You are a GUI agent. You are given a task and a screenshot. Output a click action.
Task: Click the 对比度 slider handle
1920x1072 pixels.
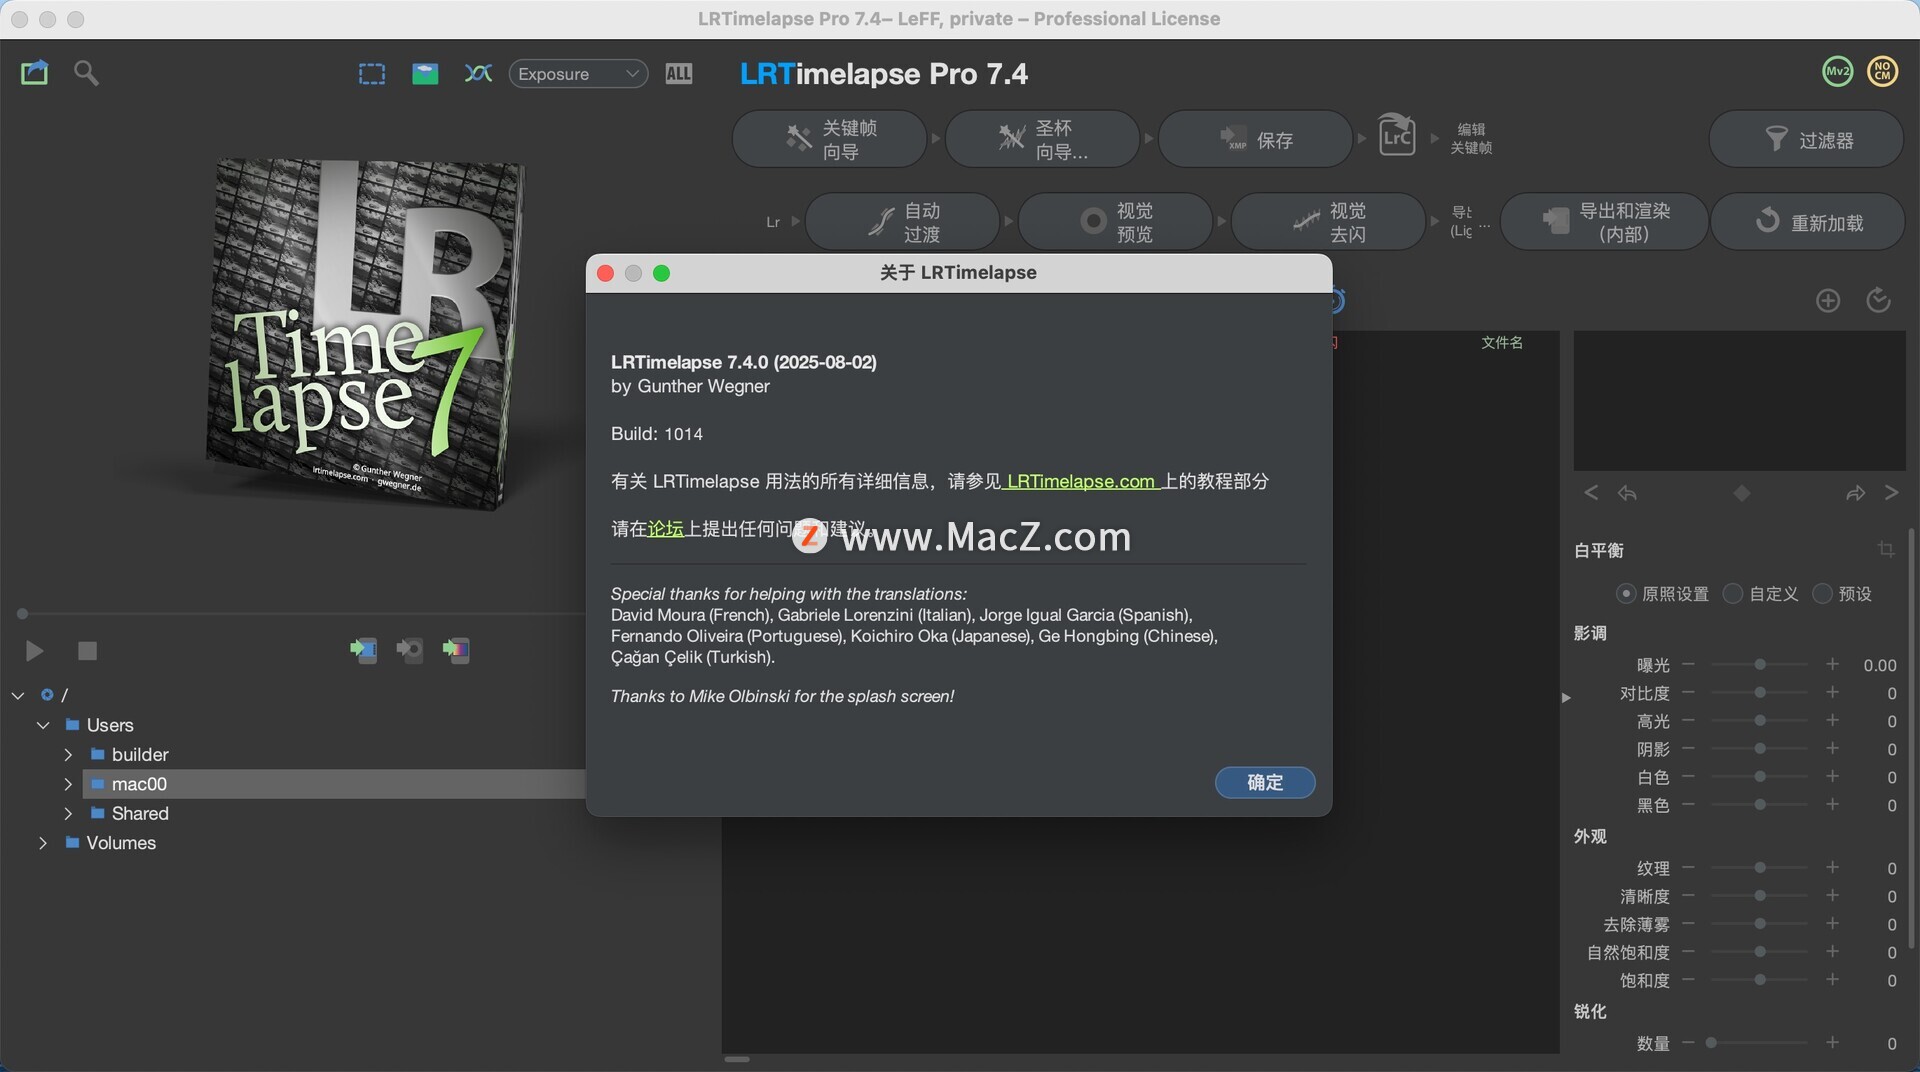[x=1760, y=693]
